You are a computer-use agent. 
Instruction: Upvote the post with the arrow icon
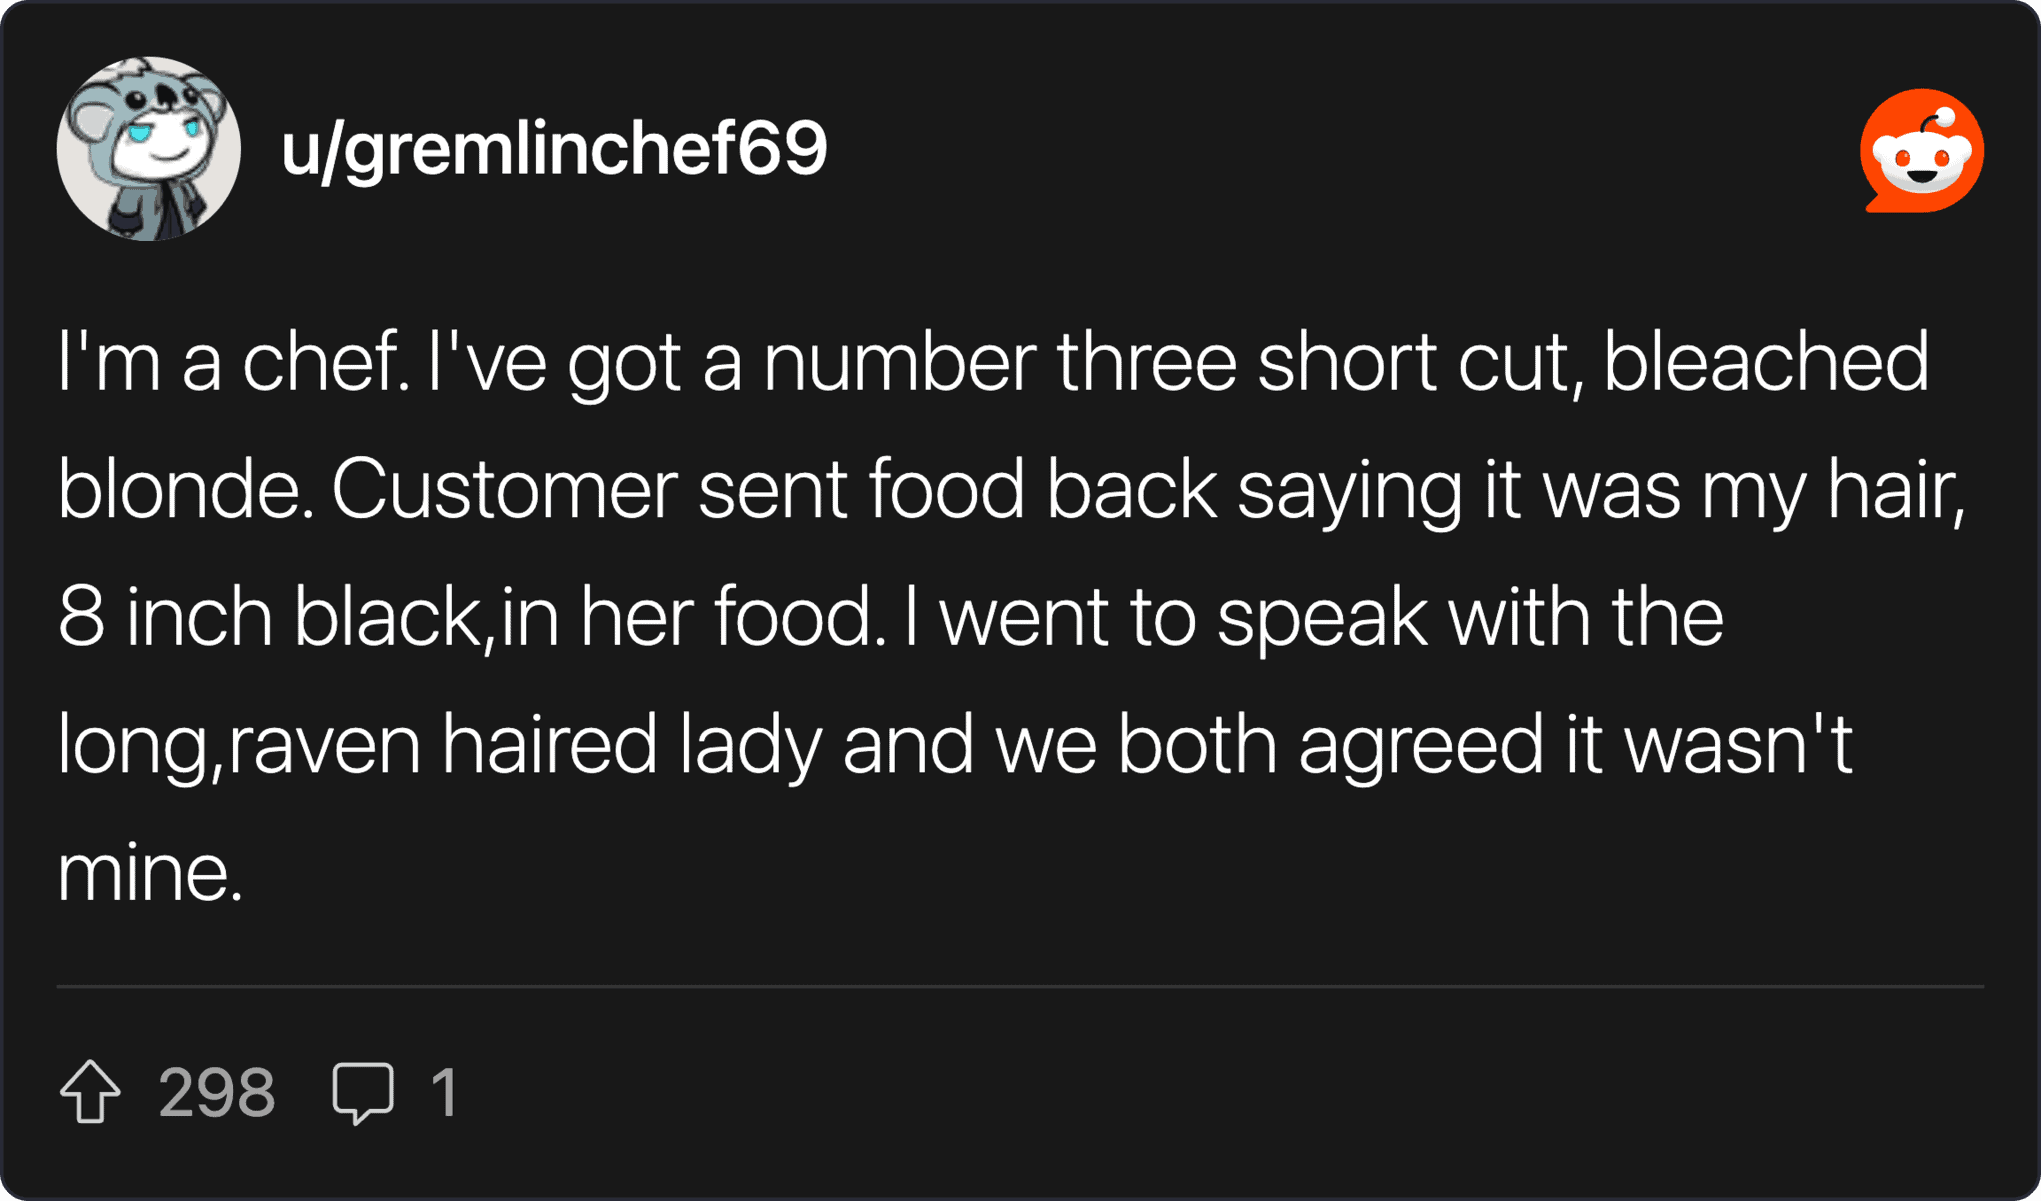[90, 1091]
